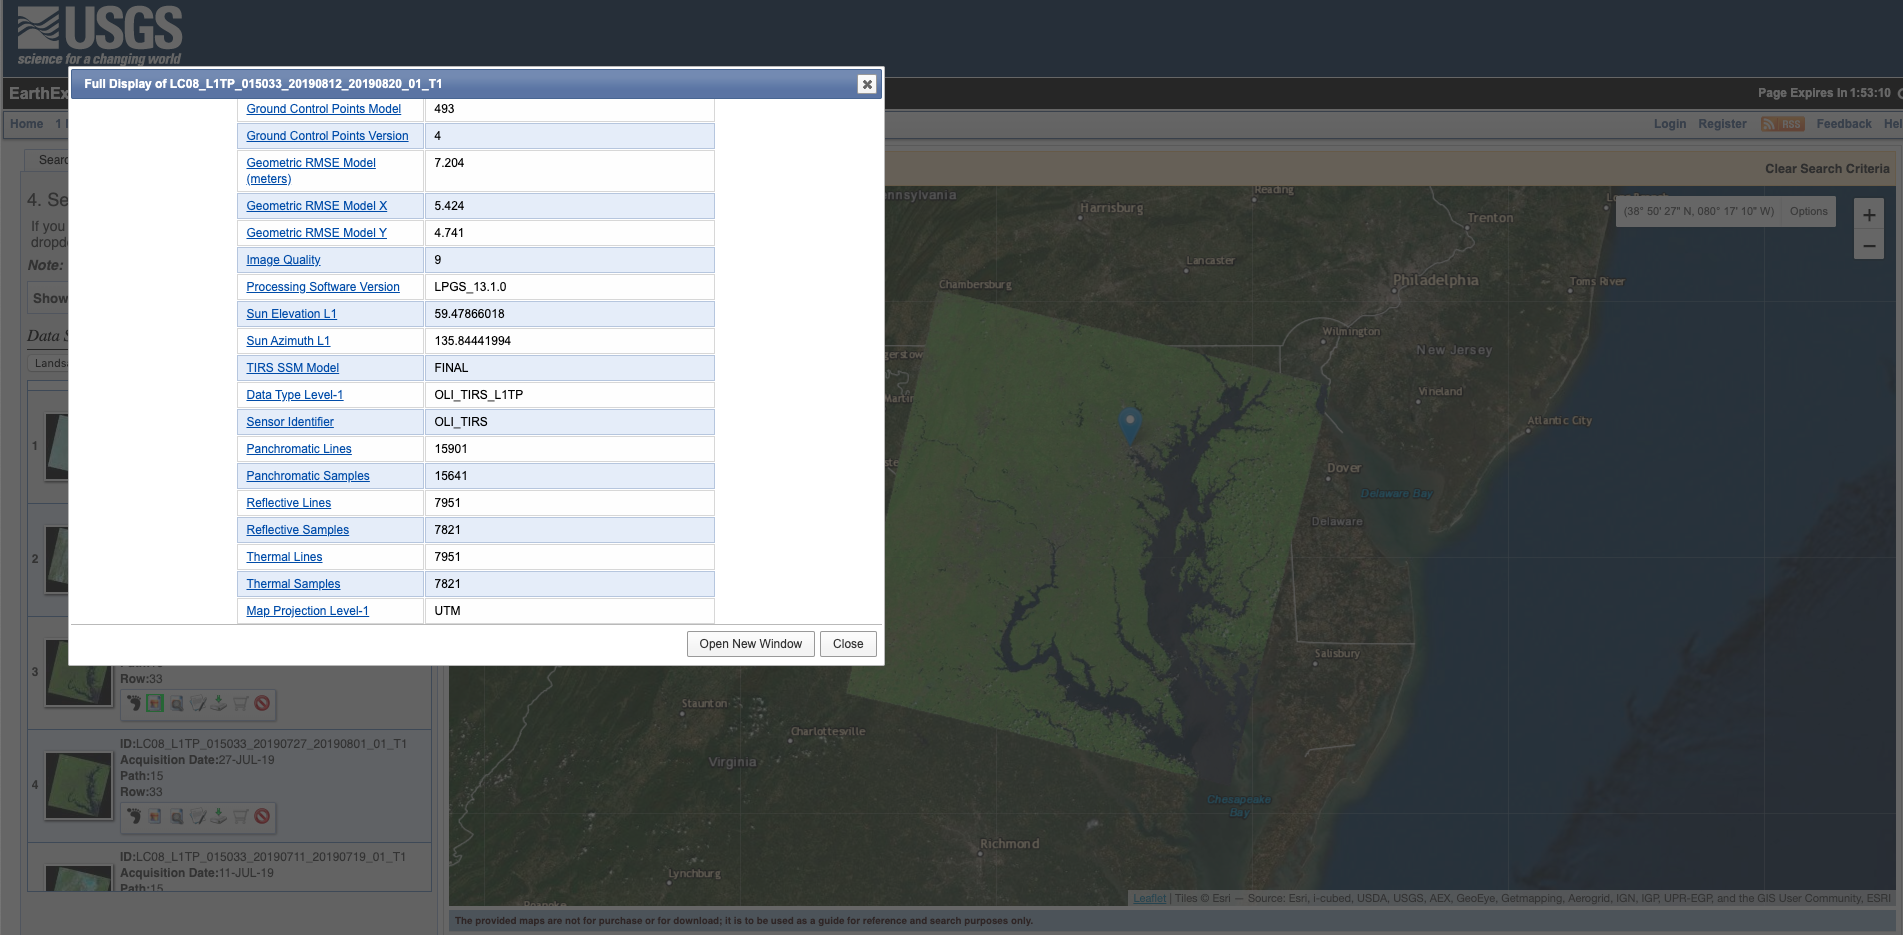Viewport: 1903px width, 935px height.
Task: Click Clear Search Criteria
Action: (1827, 169)
